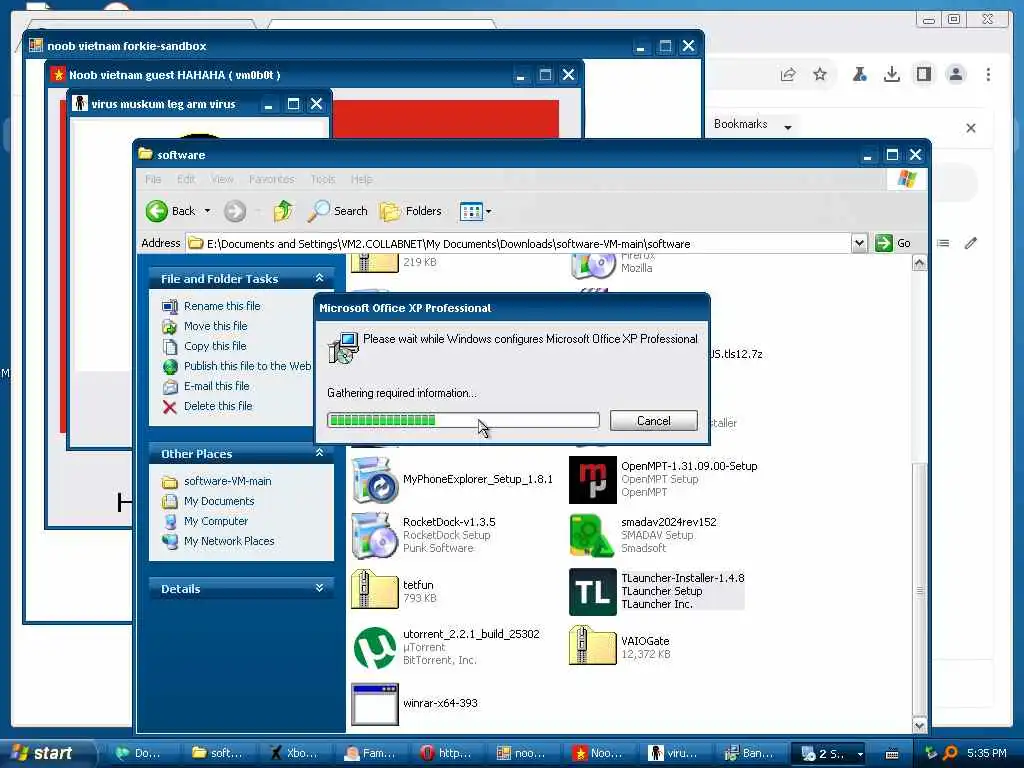Image resolution: width=1024 pixels, height=768 pixels.
Task: Select the RocketDock-v1.3.5 installer icon
Action: point(374,536)
